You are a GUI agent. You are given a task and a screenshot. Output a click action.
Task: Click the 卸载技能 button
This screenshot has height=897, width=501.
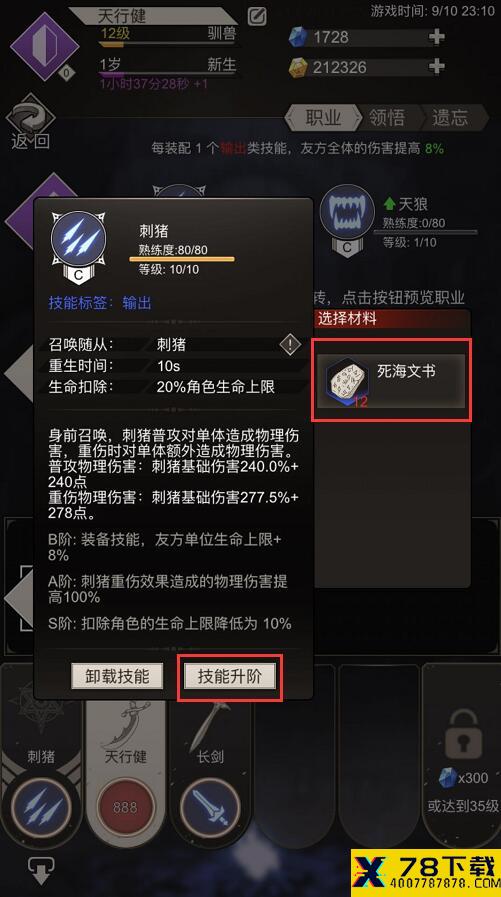click(x=117, y=676)
